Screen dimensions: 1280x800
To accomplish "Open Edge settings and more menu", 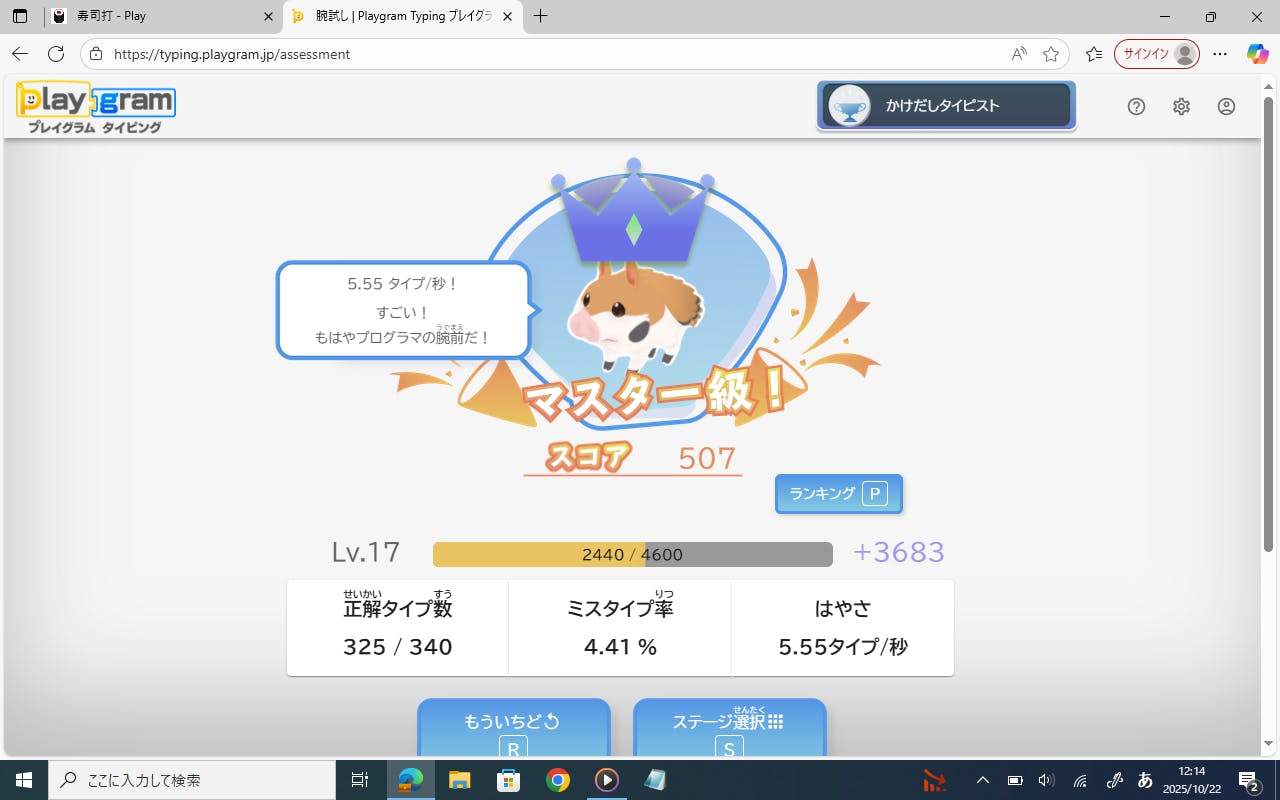I will 1220,54.
